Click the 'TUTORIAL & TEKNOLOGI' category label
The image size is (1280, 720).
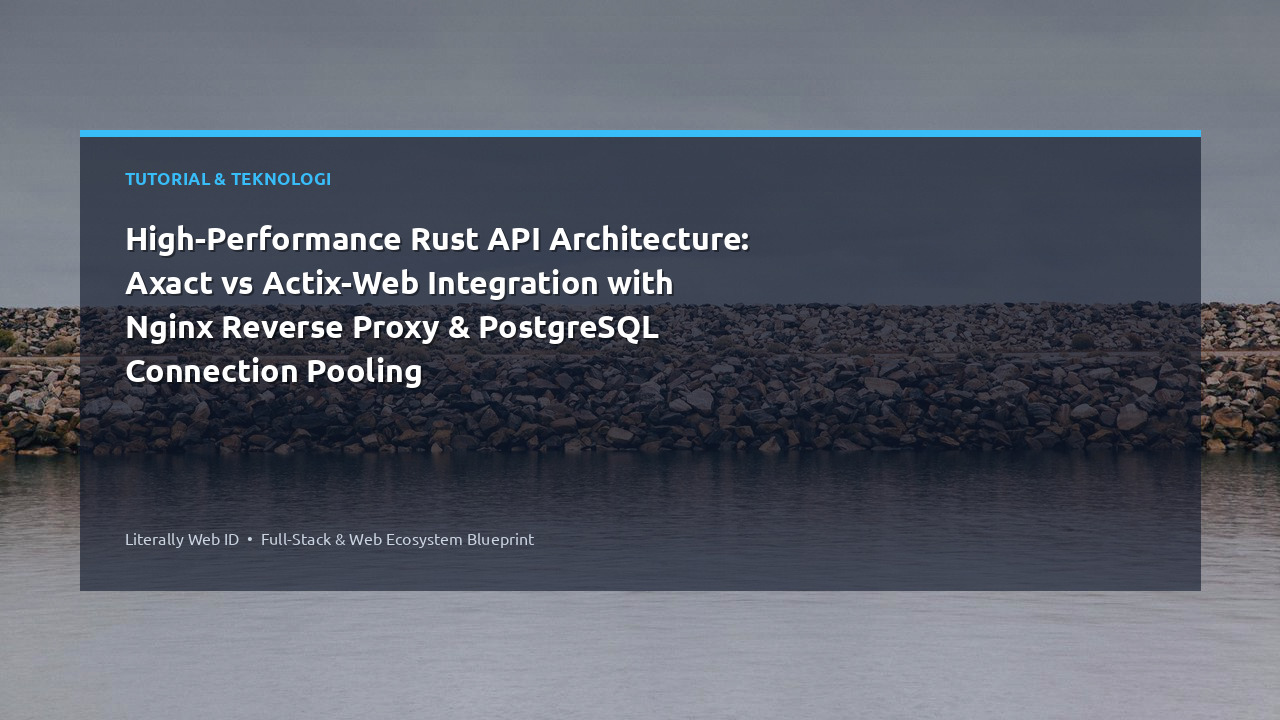[228, 179]
